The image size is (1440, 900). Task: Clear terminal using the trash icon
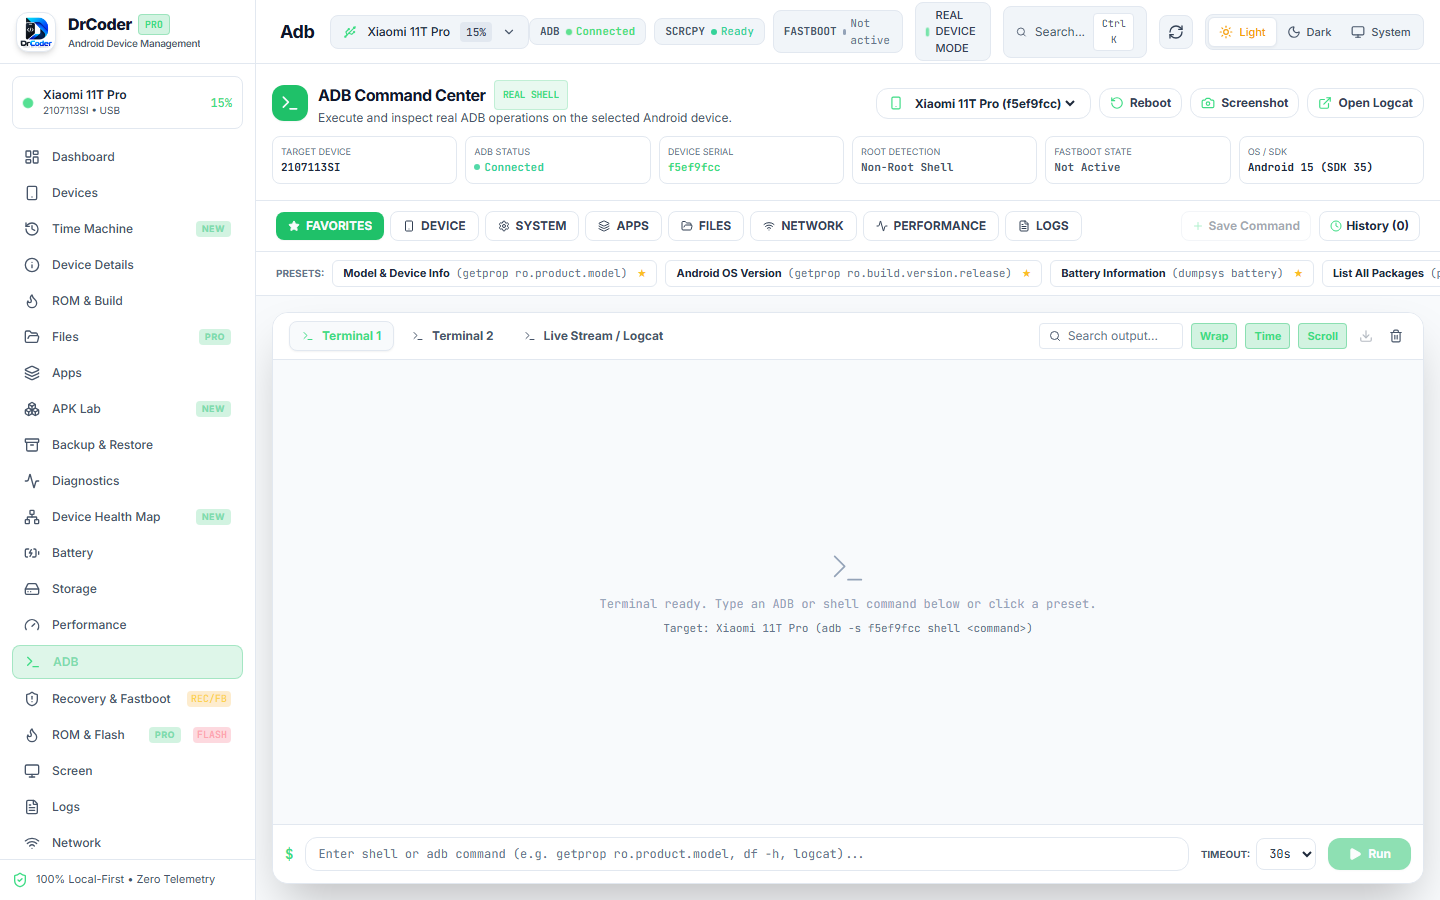point(1396,336)
